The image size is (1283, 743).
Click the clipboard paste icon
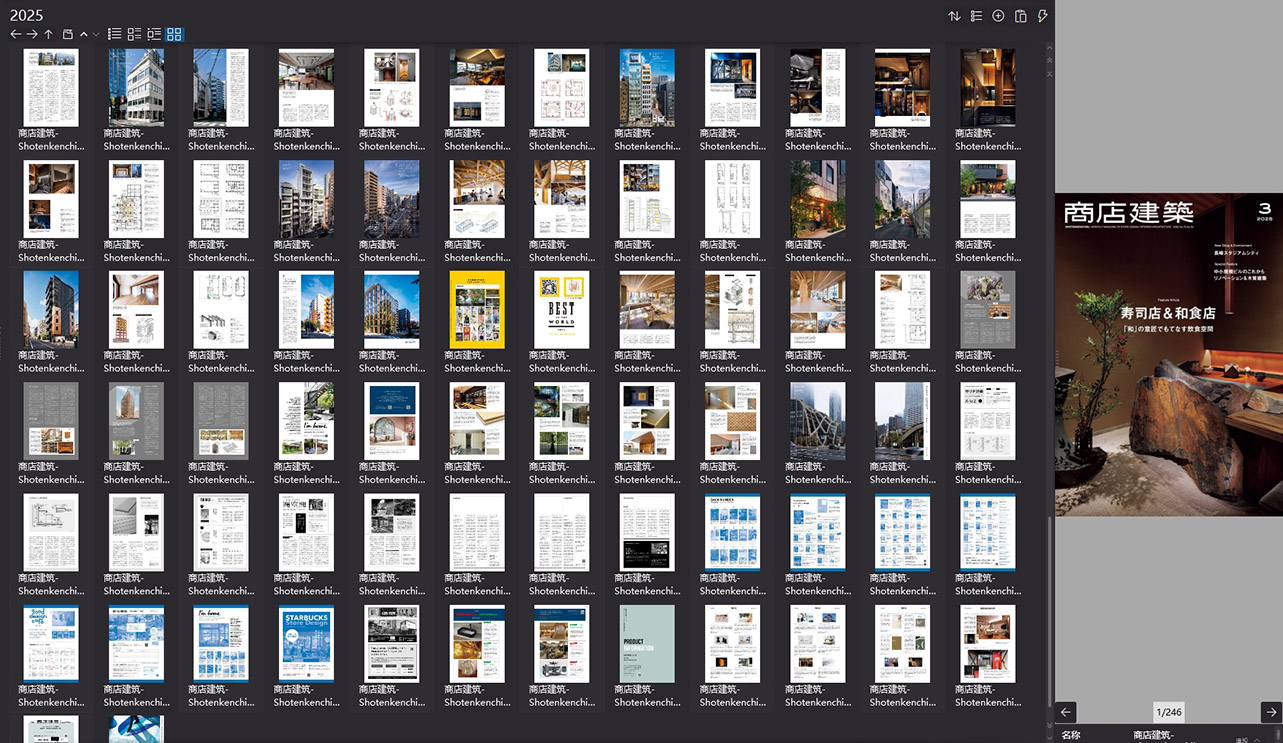click(x=1020, y=16)
